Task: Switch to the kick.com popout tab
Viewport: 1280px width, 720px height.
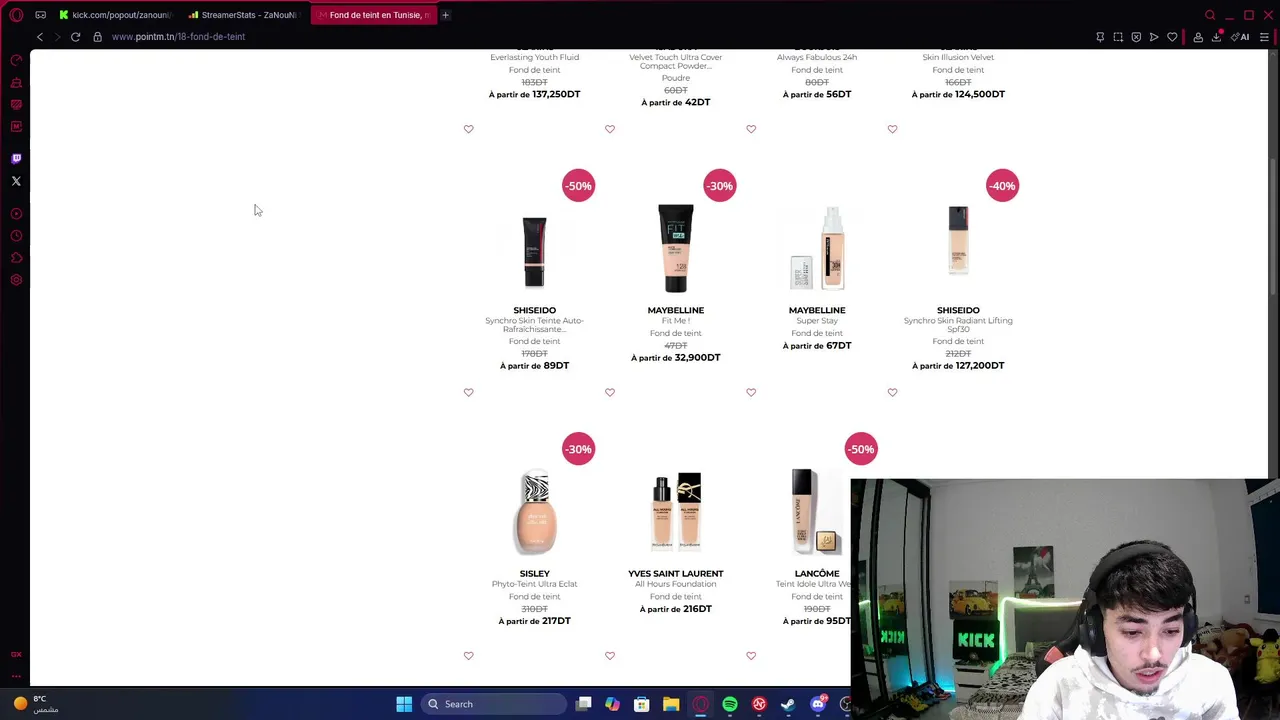Action: [x=115, y=15]
